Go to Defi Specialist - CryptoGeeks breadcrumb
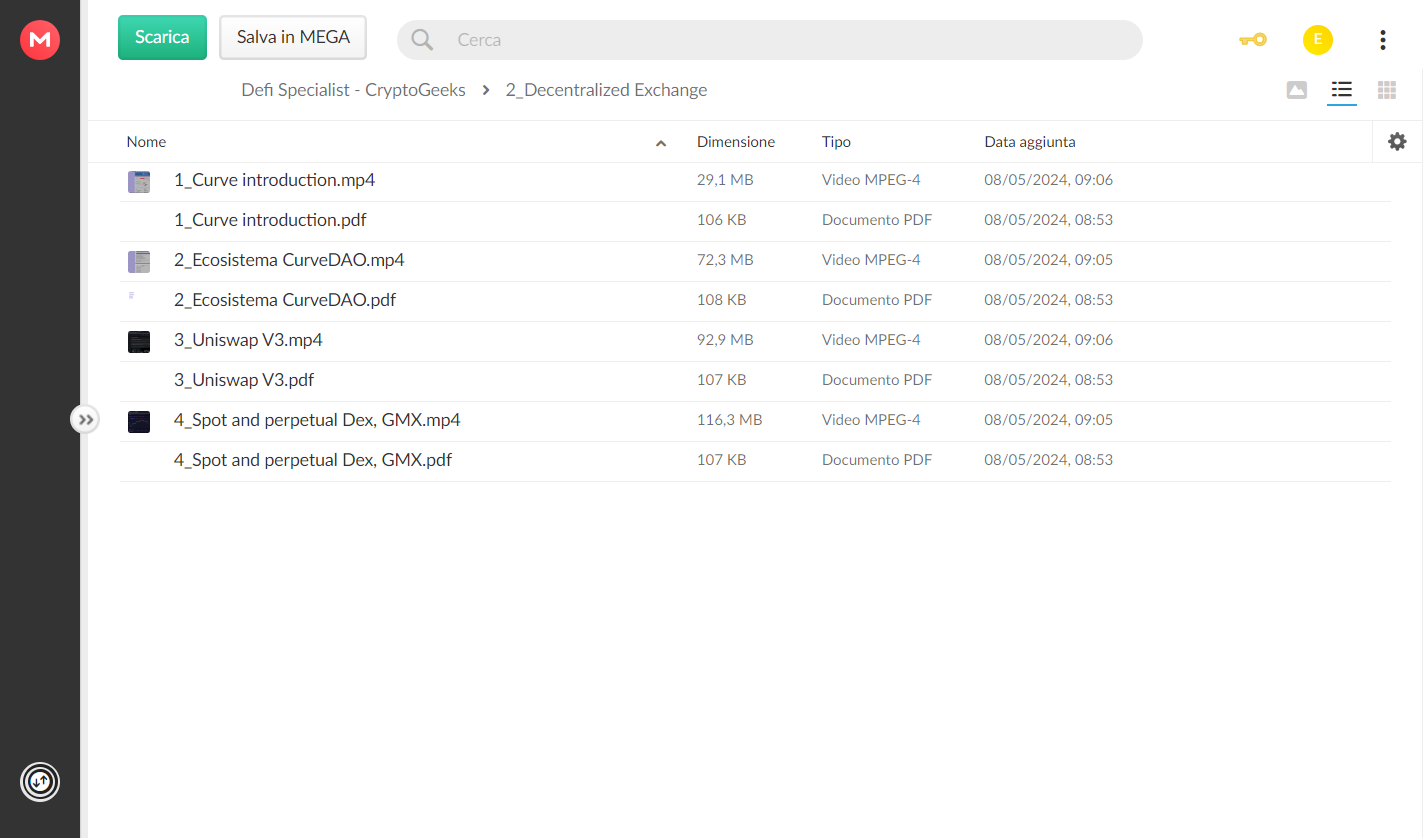This screenshot has width=1423, height=838. [x=353, y=90]
